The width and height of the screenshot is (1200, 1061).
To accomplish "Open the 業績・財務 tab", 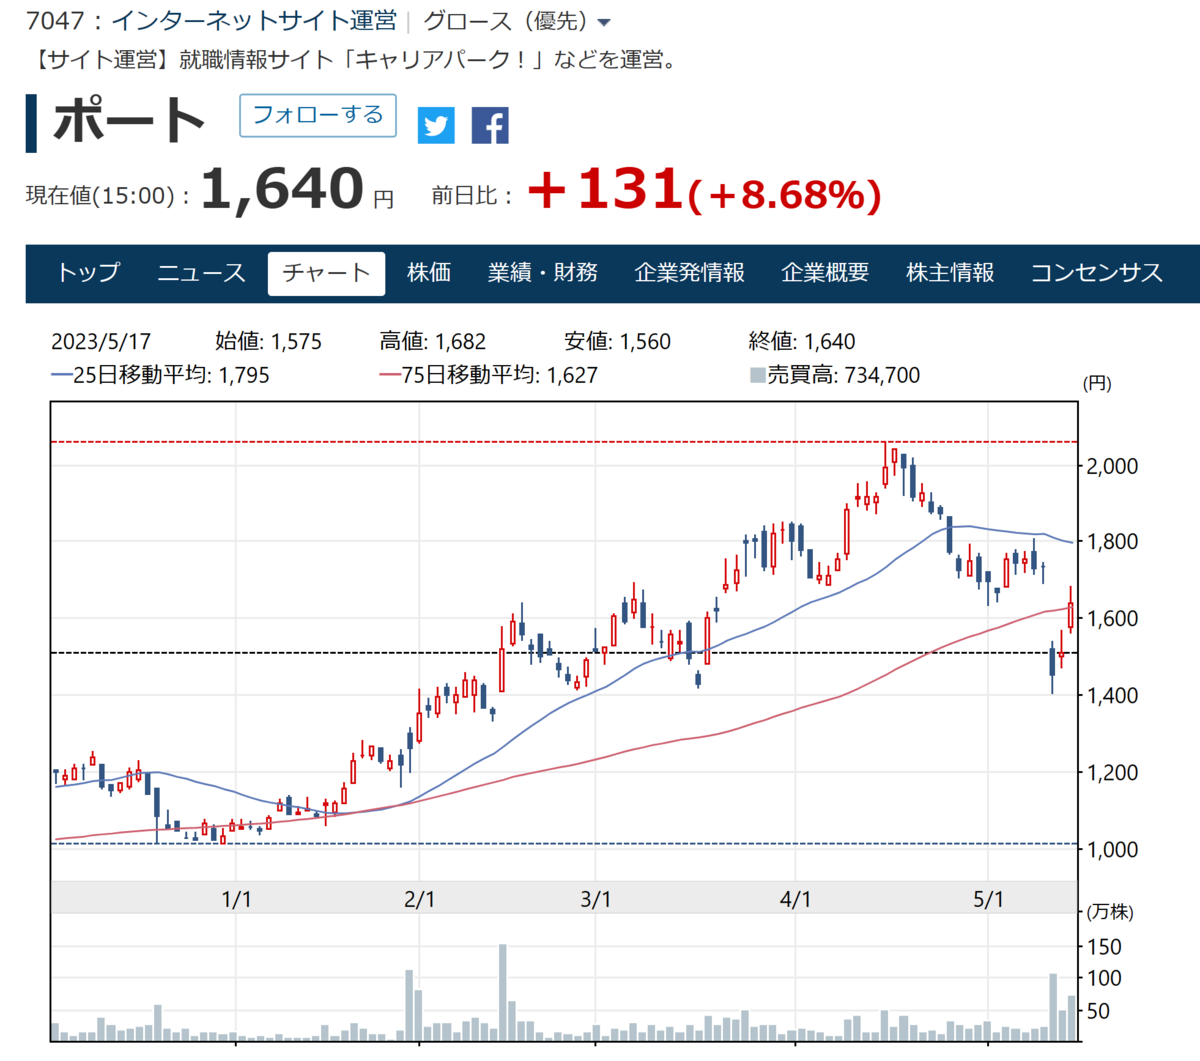I will pyautogui.click(x=543, y=273).
